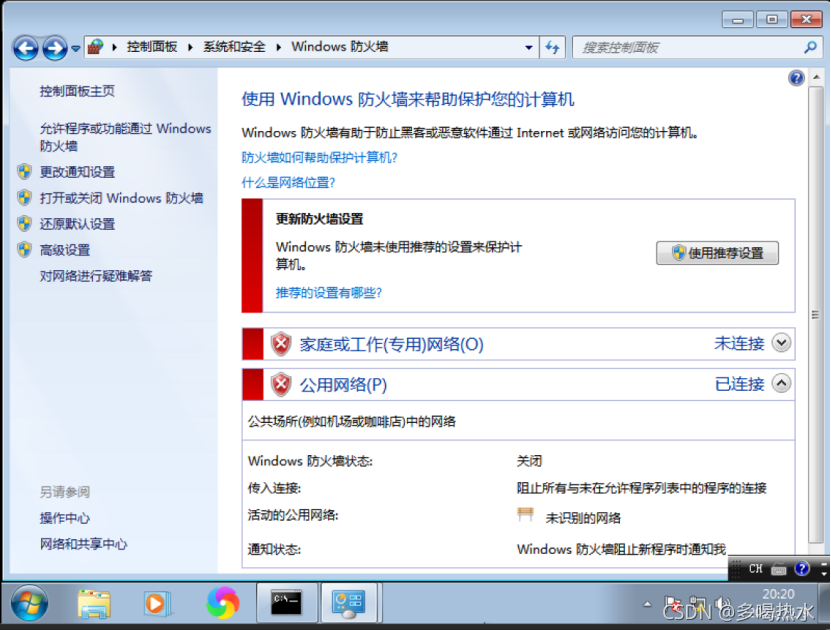Refresh the page with the address bar button
This screenshot has width=831, height=631.
pyautogui.click(x=552, y=47)
